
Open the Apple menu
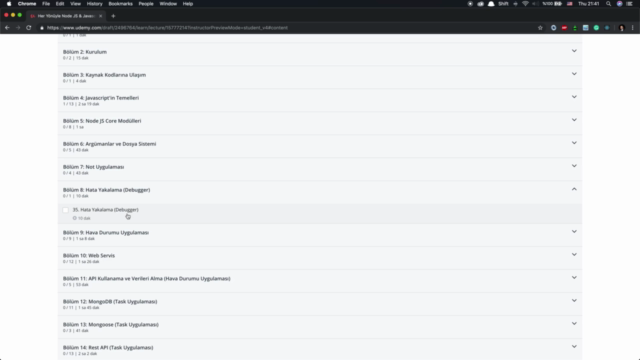point(9,4)
